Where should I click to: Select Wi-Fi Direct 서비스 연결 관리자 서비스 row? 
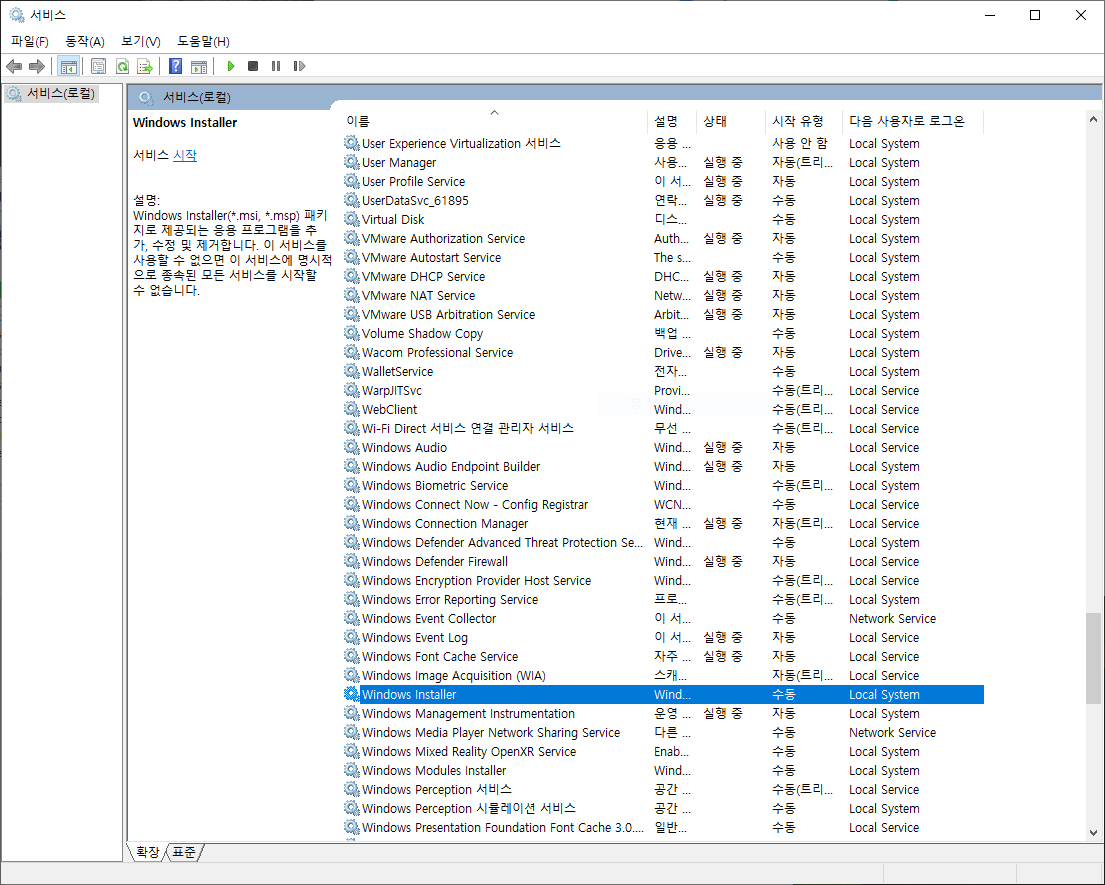point(663,428)
